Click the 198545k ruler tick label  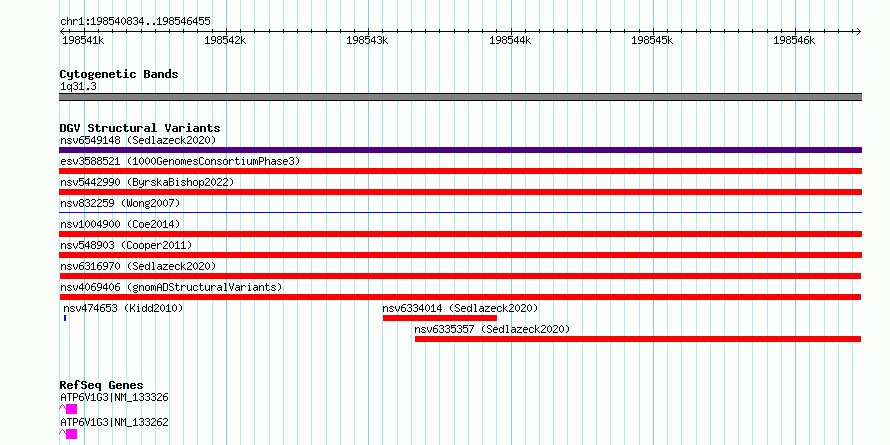(652, 40)
